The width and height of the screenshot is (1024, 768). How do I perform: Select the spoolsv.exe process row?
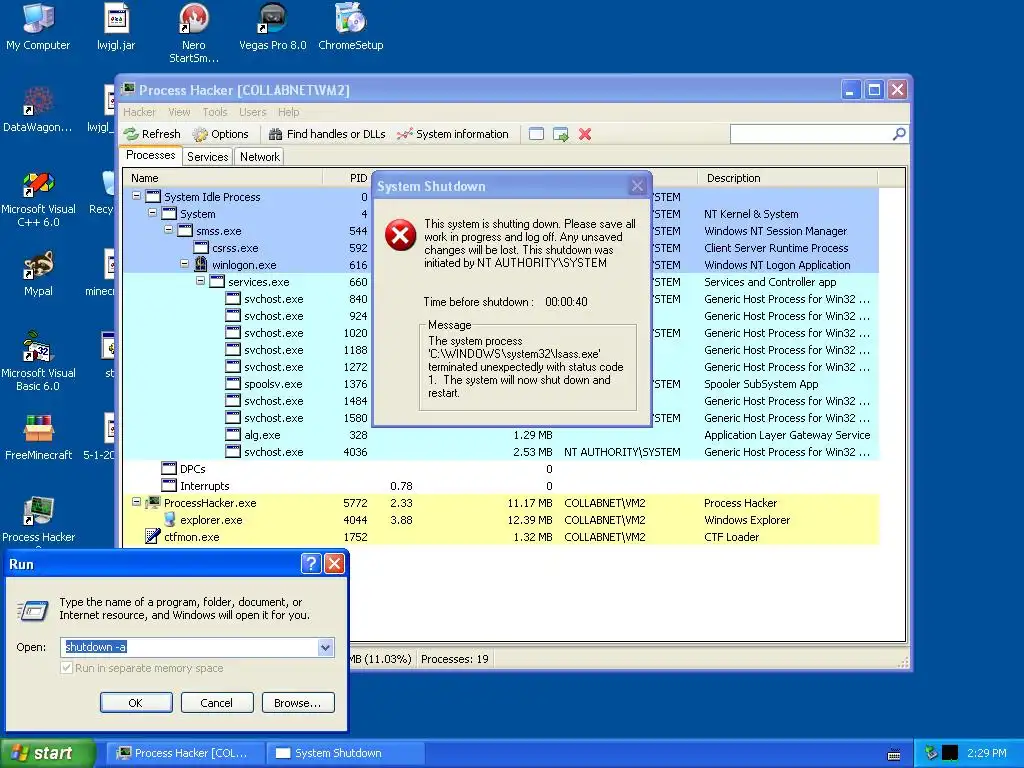point(500,384)
